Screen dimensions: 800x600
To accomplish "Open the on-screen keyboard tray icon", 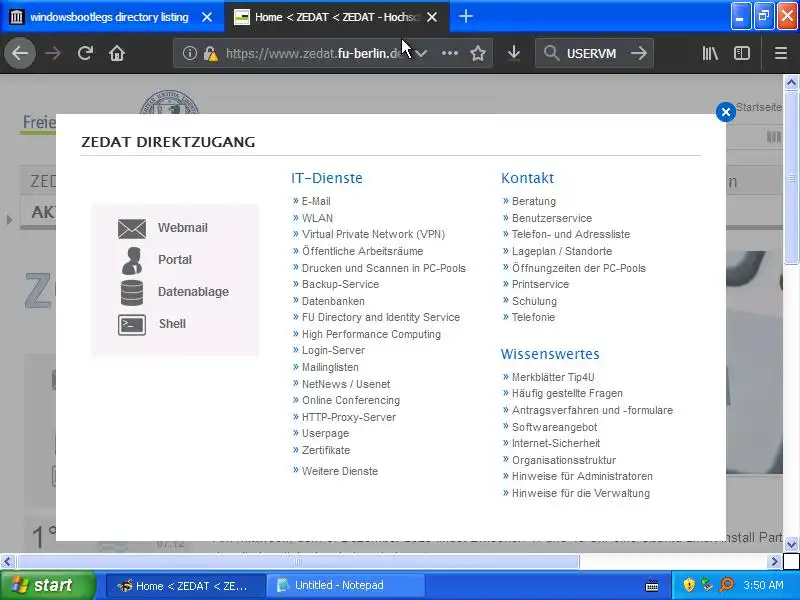I will (x=652, y=585).
